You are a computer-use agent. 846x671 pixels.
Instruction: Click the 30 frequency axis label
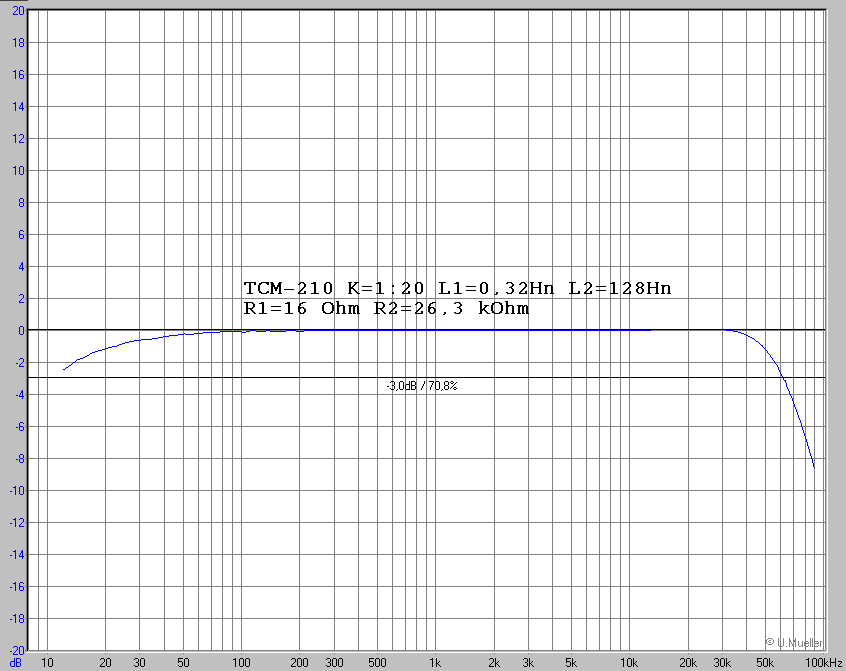click(140, 662)
